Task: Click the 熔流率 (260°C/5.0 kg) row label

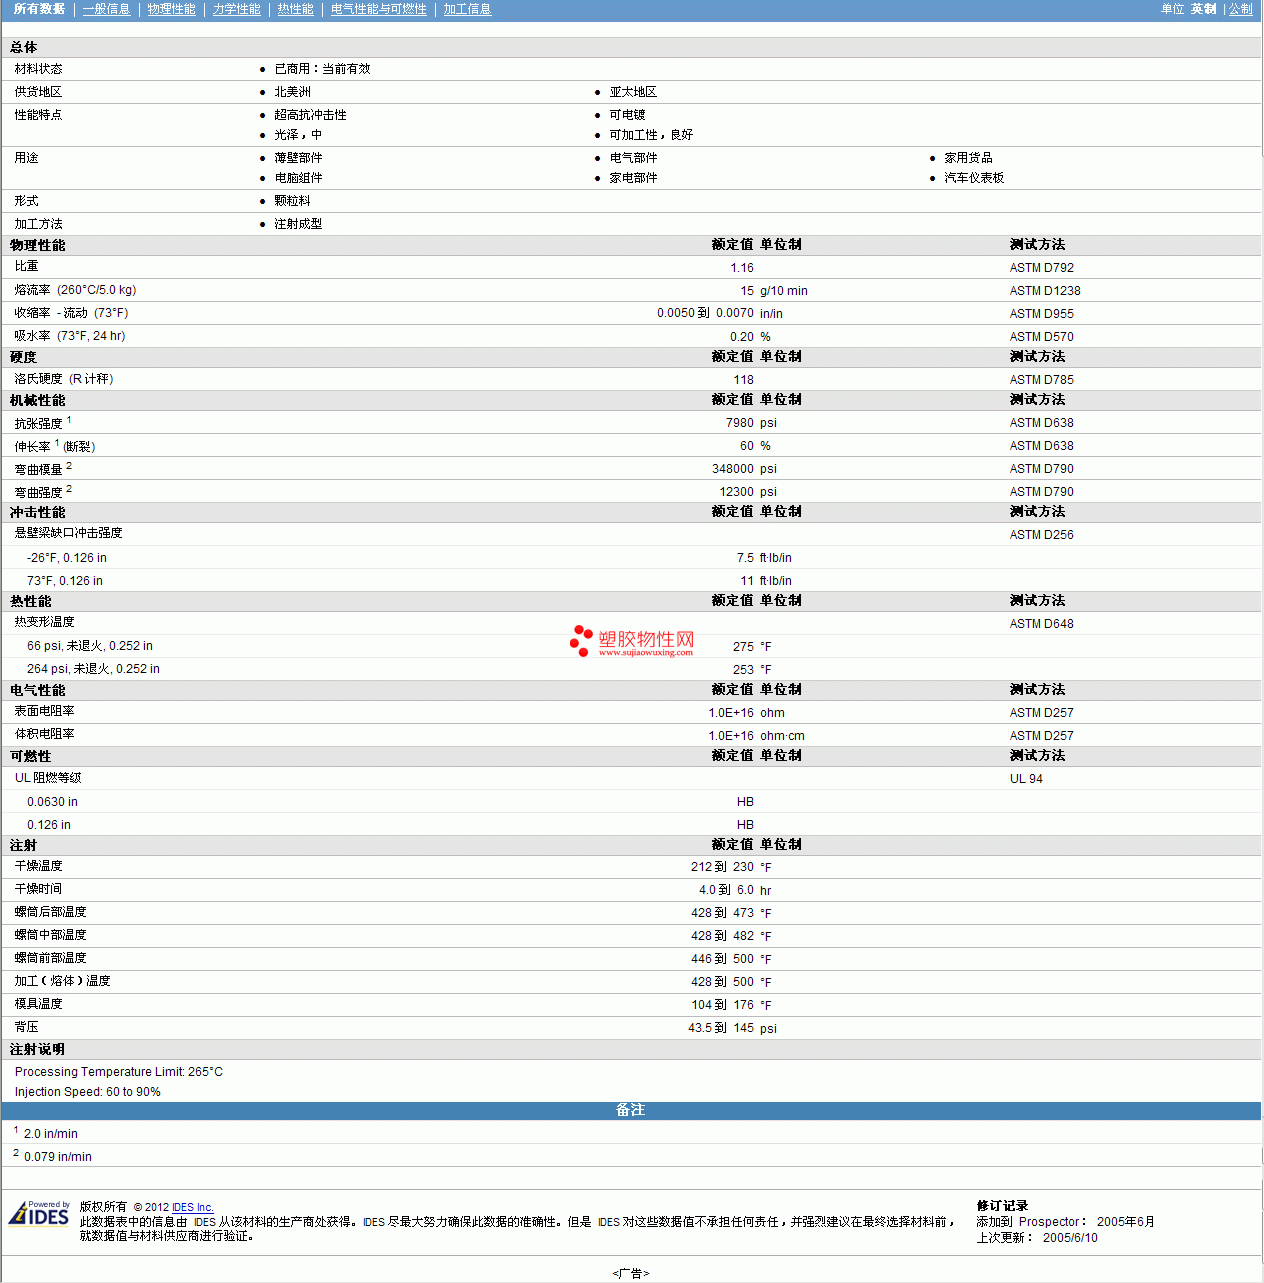Action: (x=75, y=290)
